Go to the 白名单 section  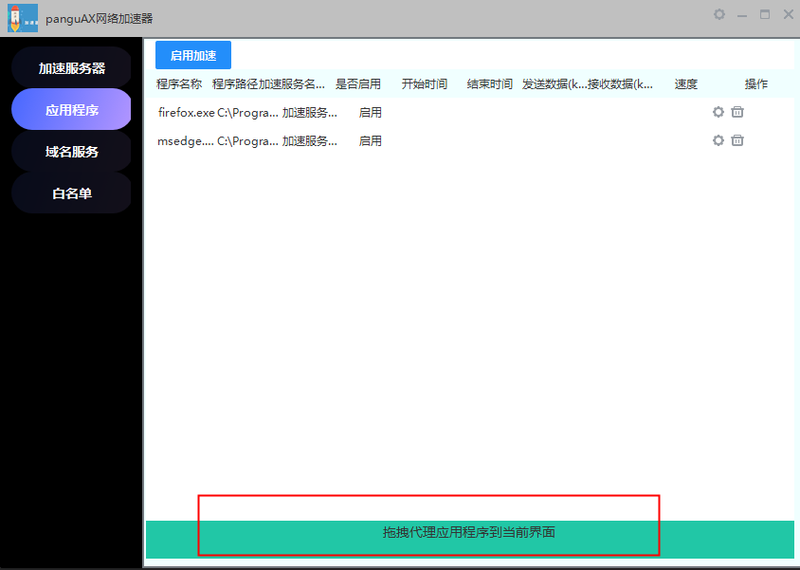click(x=71, y=193)
